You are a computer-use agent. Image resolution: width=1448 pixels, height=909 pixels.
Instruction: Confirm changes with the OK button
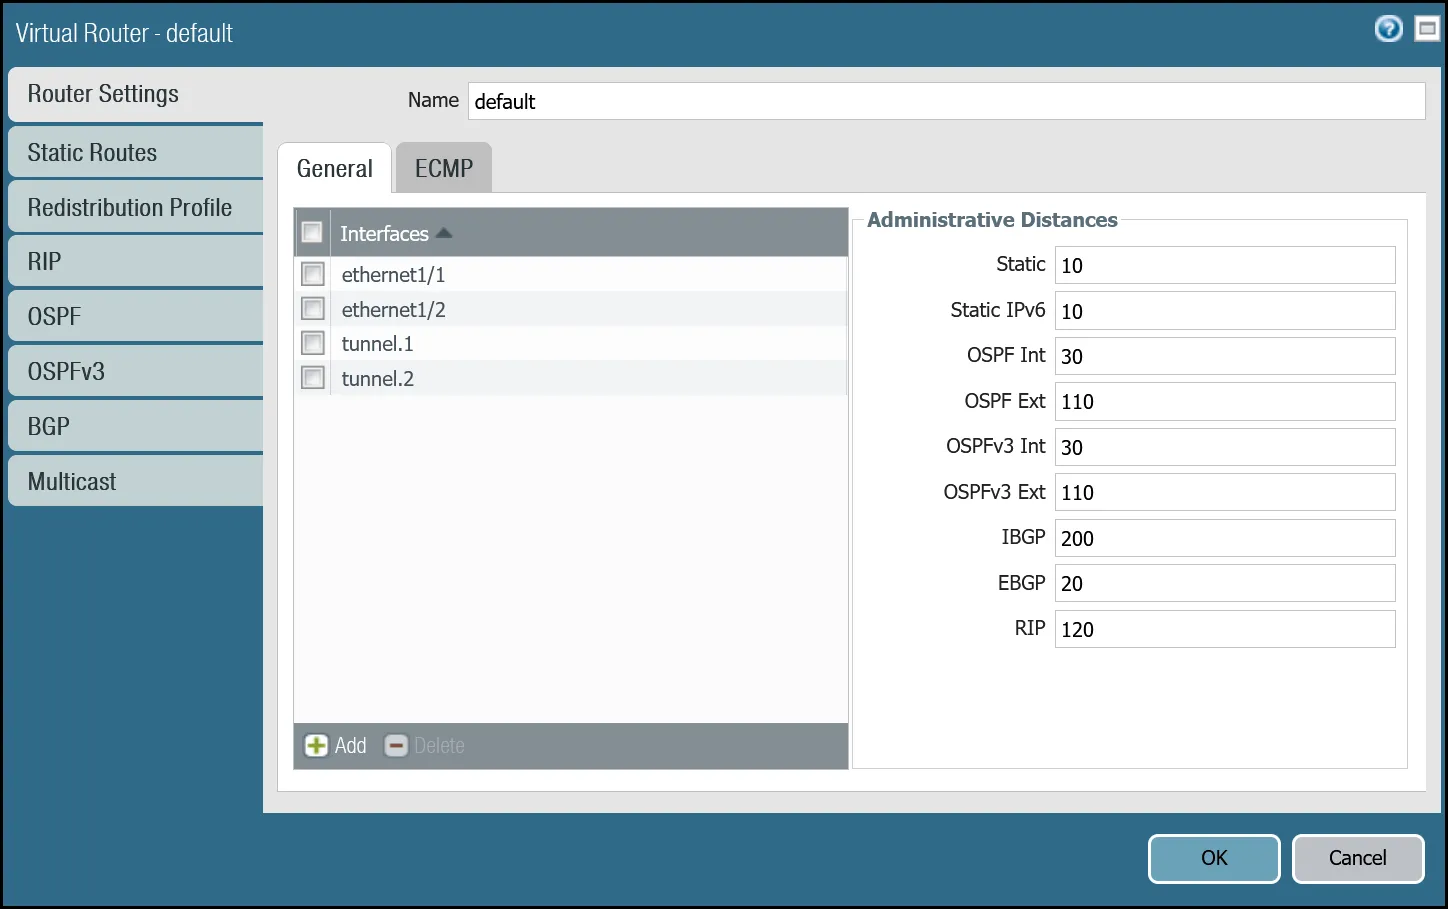coord(1213,858)
